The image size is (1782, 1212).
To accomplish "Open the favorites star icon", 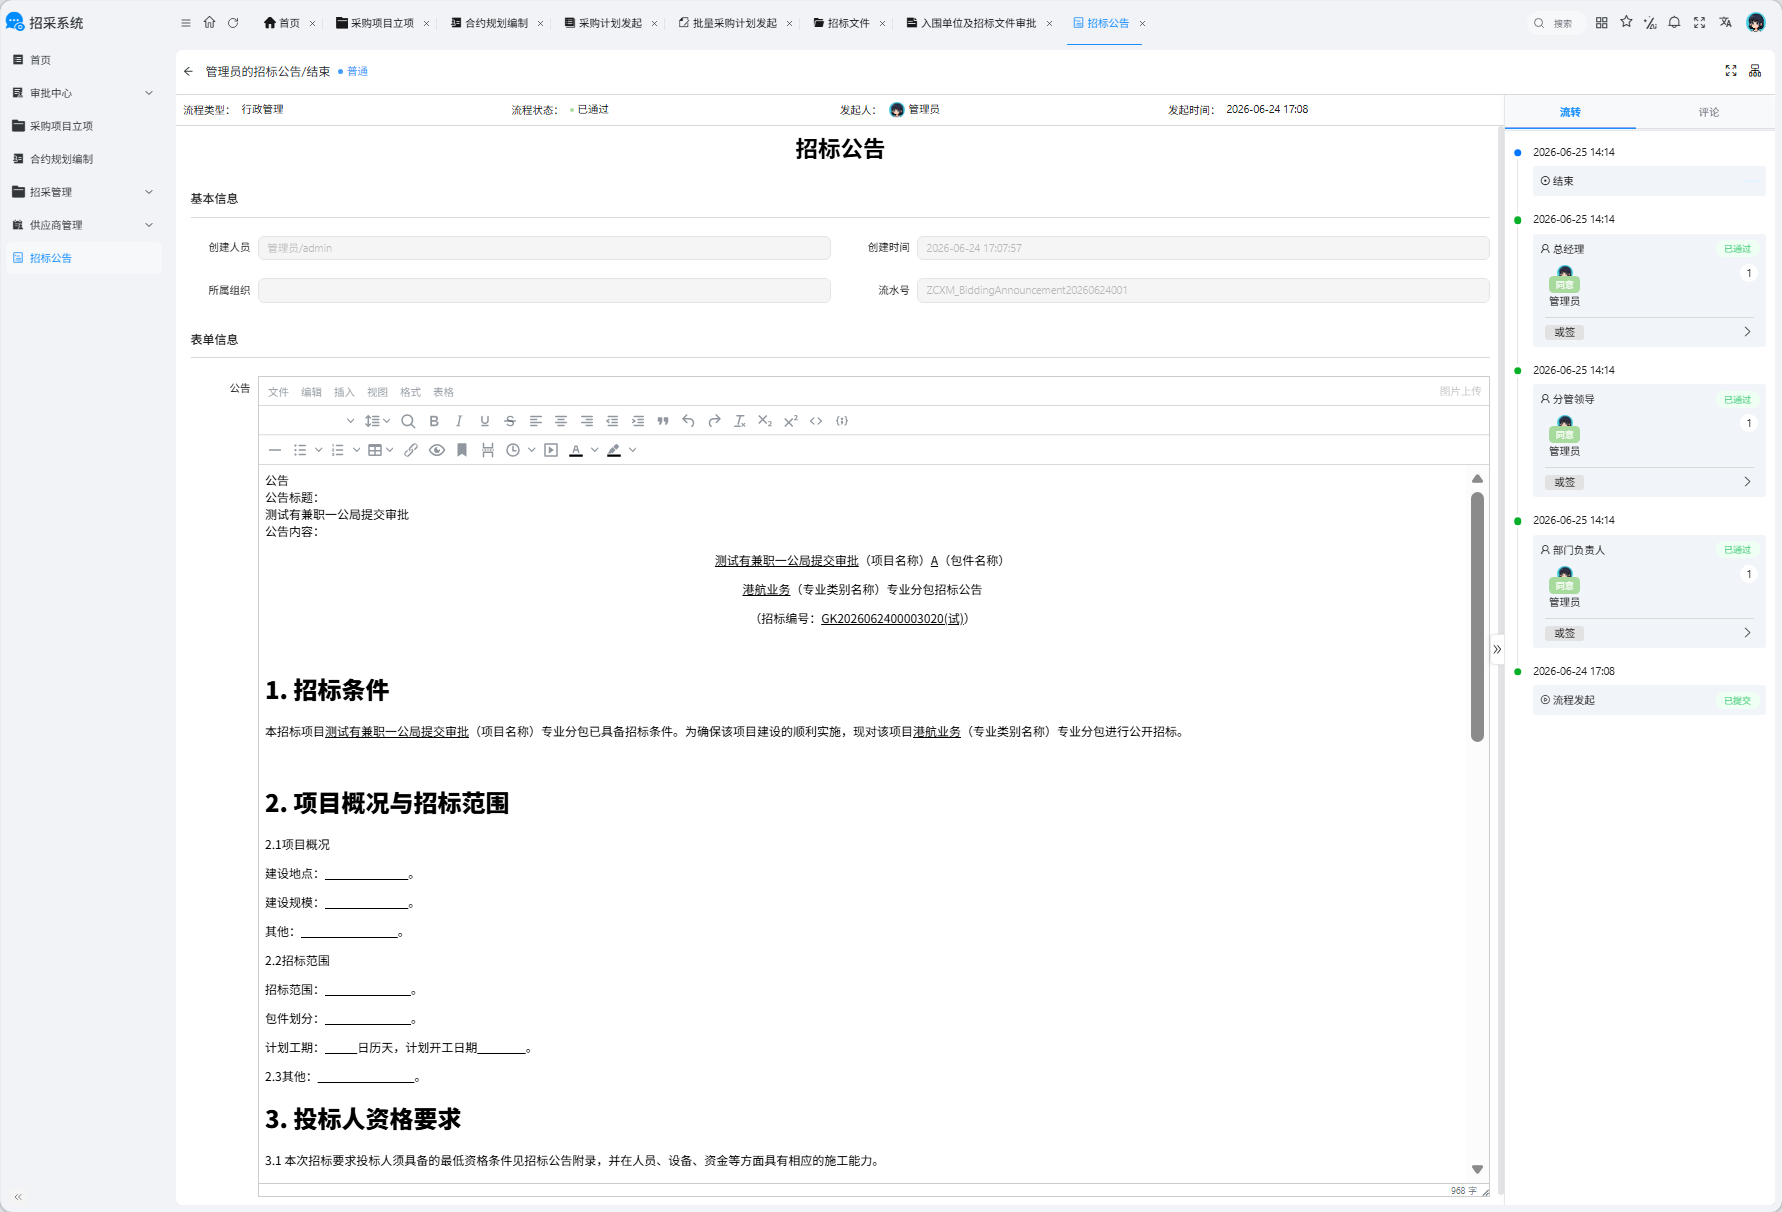I will [1626, 22].
